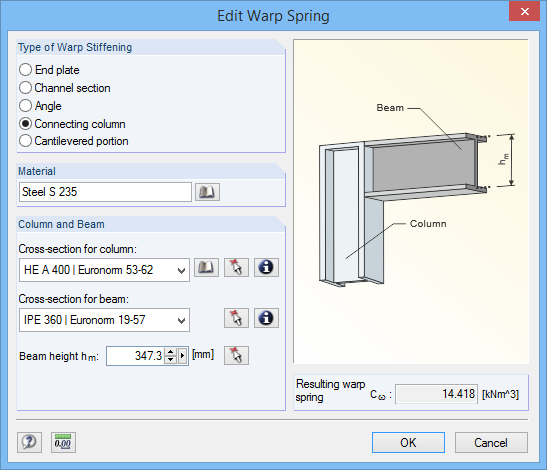The height and width of the screenshot is (470, 547).
Task: Increase beam height with up spinner
Action: (x=170, y=352)
